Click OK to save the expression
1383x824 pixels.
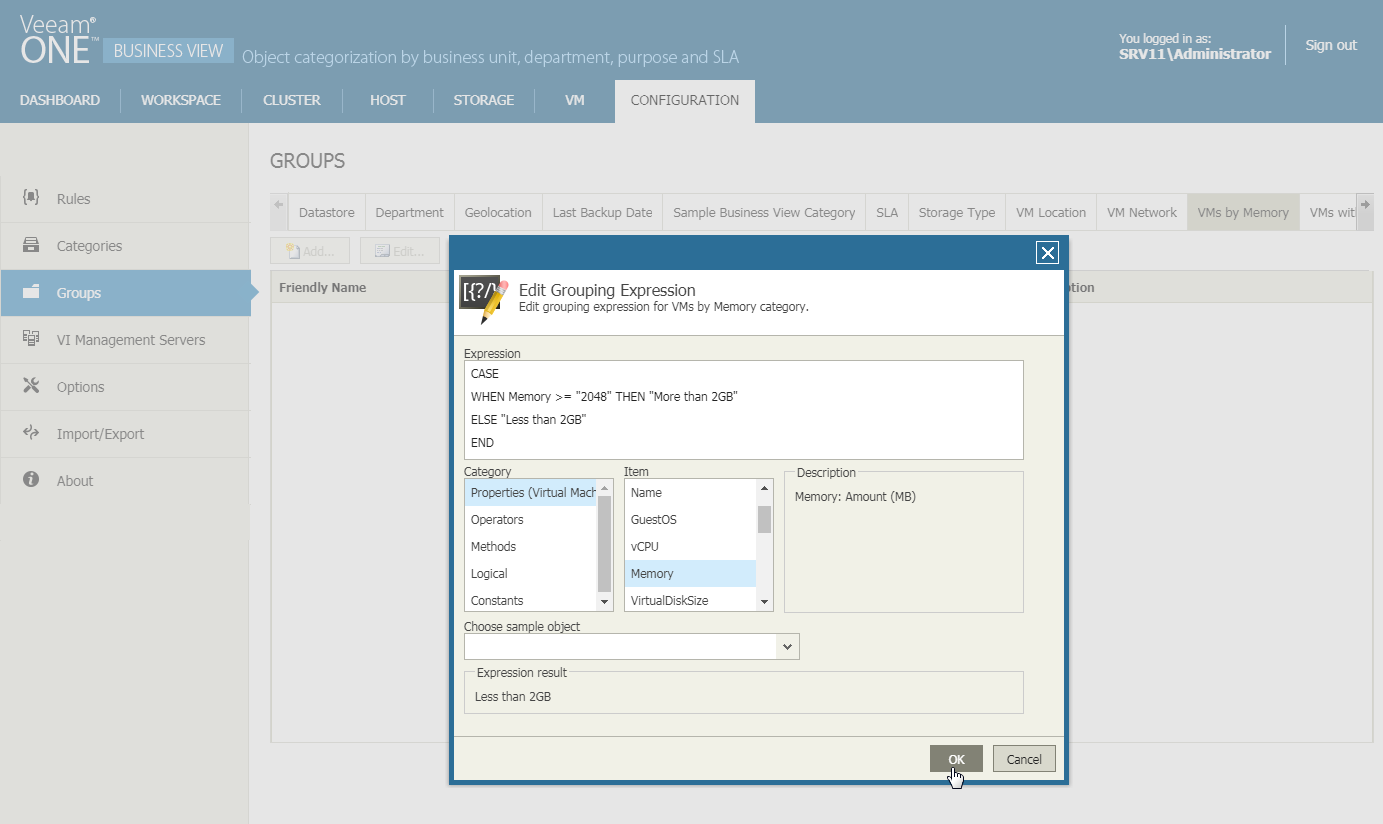click(x=956, y=759)
